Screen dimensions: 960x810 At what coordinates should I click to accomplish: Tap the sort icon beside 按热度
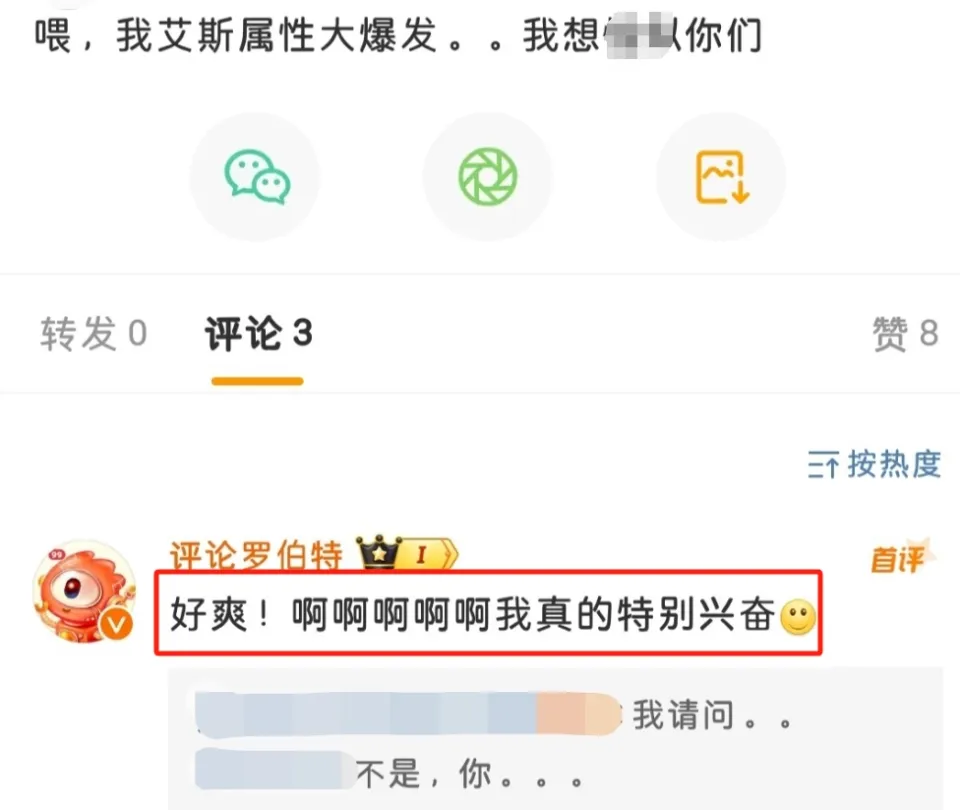822,465
